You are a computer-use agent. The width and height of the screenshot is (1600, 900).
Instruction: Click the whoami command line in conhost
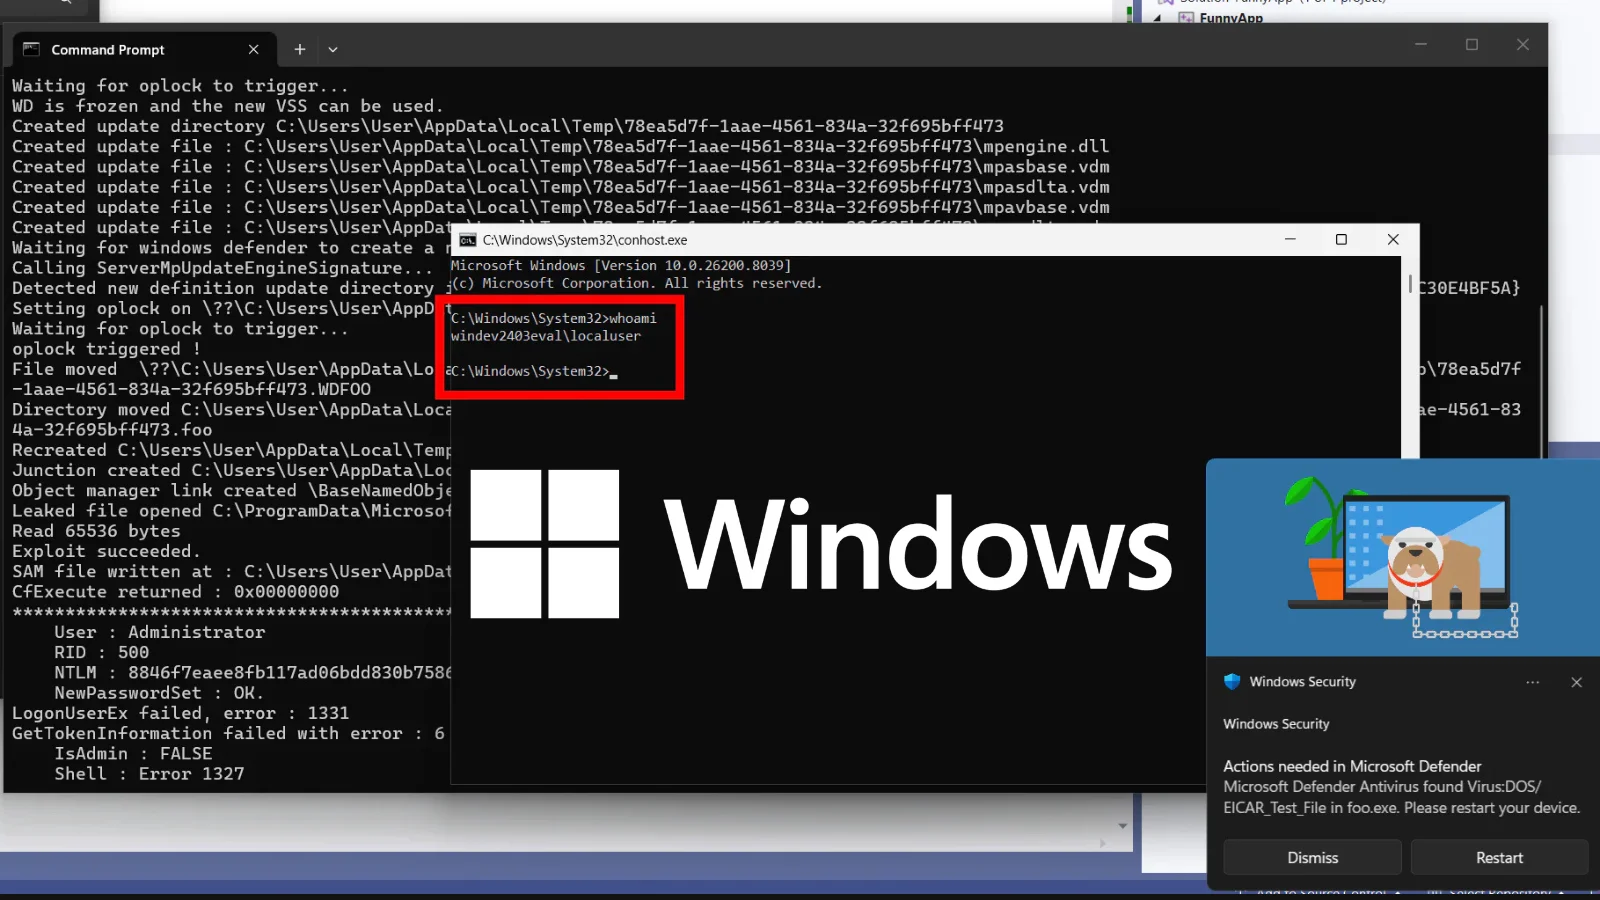(x=553, y=318)
